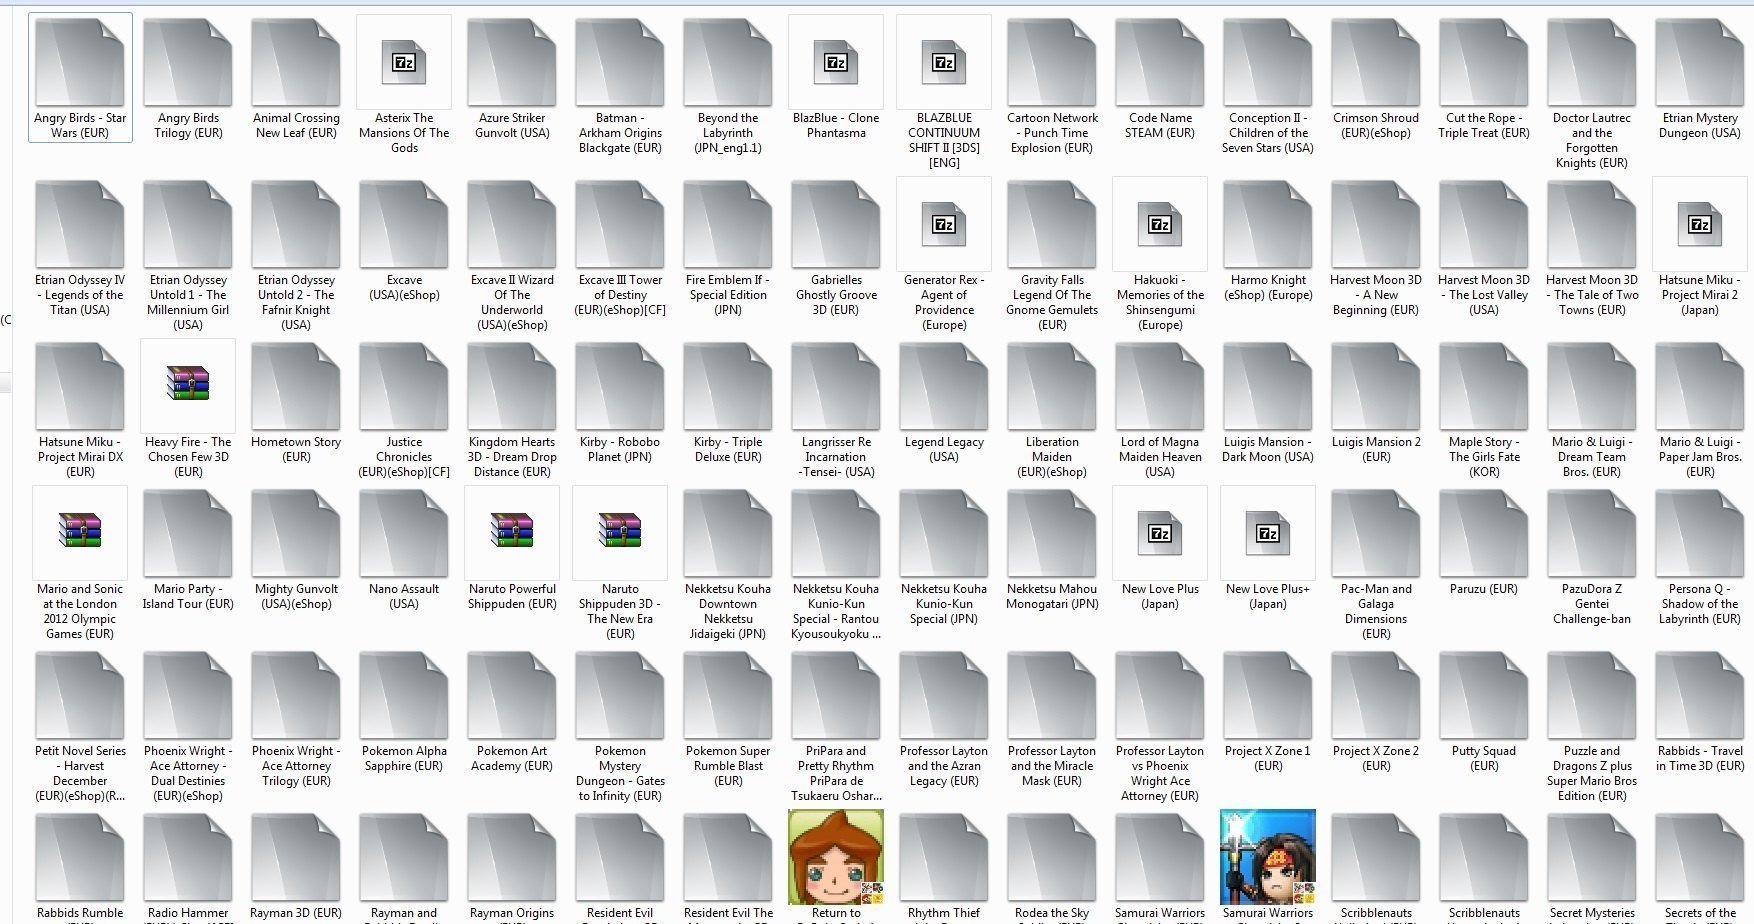Click the "Liberation Maiden (EUR)(eShop)" label

coord(1052,457)
